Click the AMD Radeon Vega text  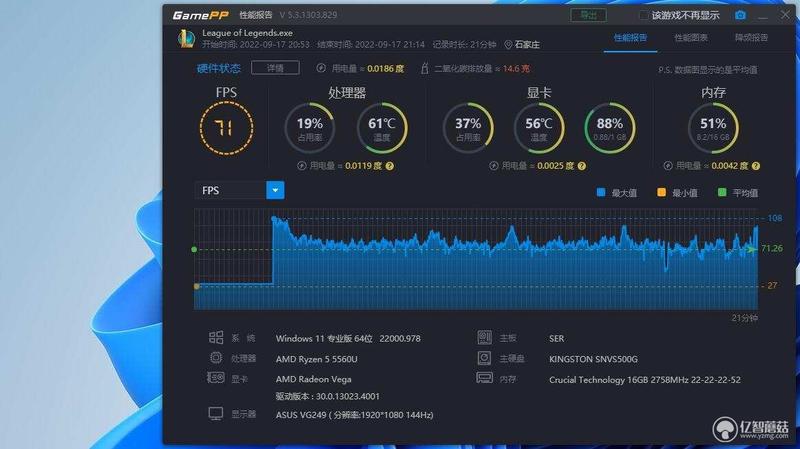[313, 379]
